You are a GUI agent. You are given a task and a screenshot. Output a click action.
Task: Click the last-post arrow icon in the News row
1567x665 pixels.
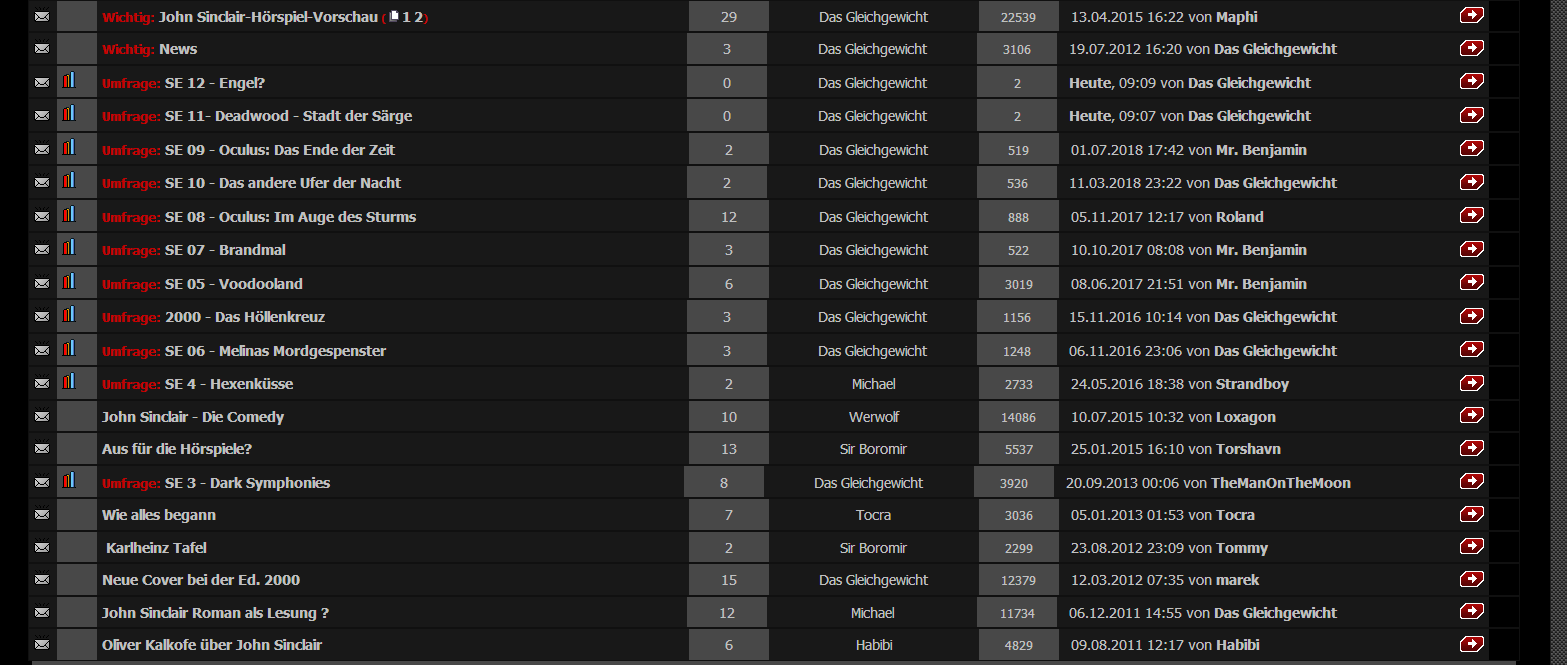tap(1471, 48)
